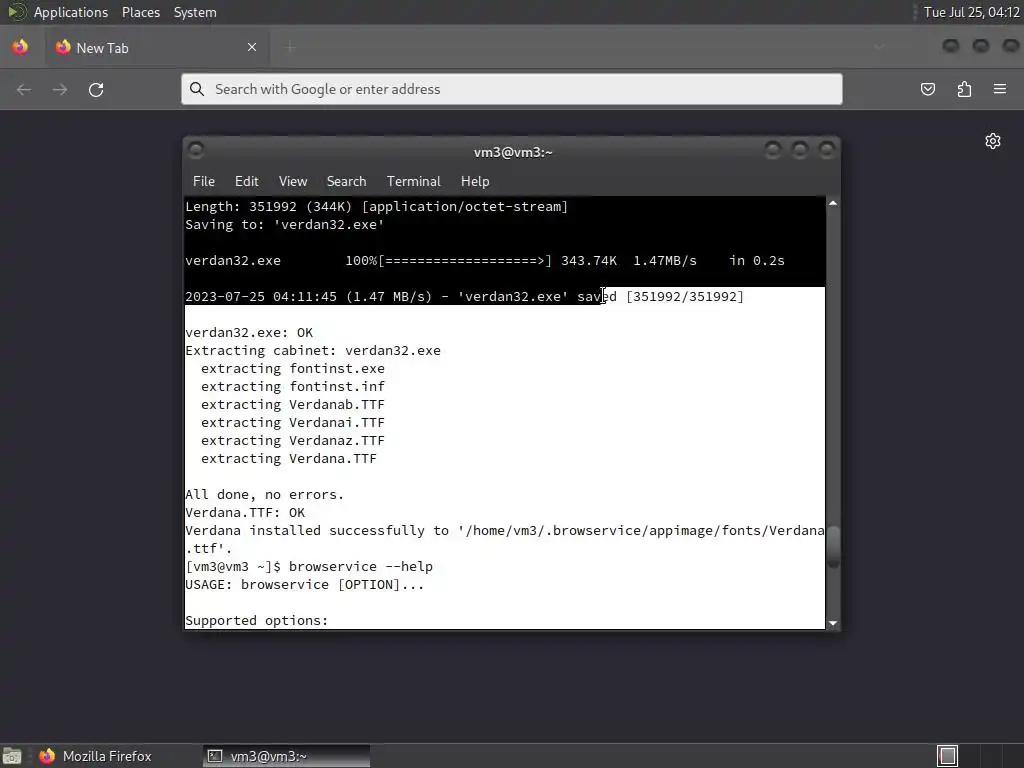
Task: Open the System panel menu
Action: [195, 12]
